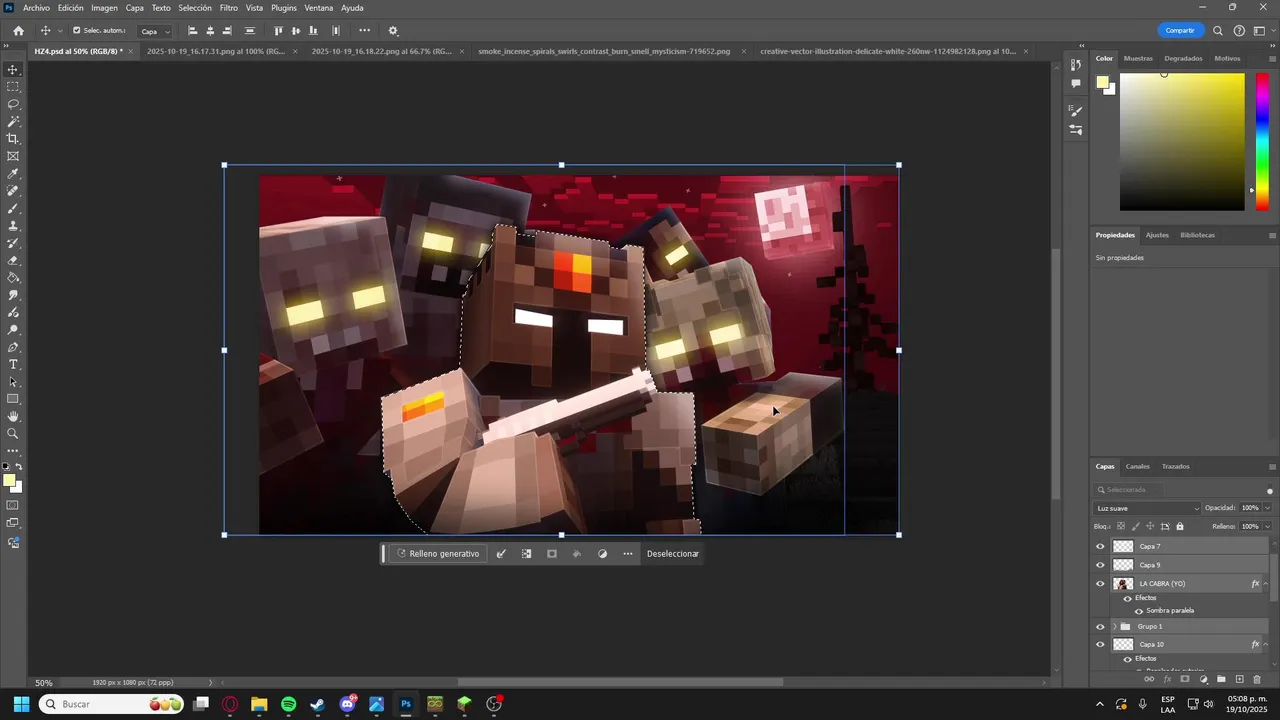Viewport: 1280px width, 720px height.
Task: Open the options bar settings gear
Action: pos(393,31)
